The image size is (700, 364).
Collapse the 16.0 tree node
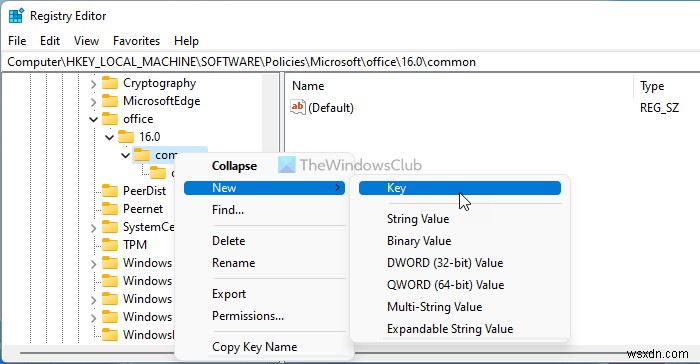pos(109,137)
